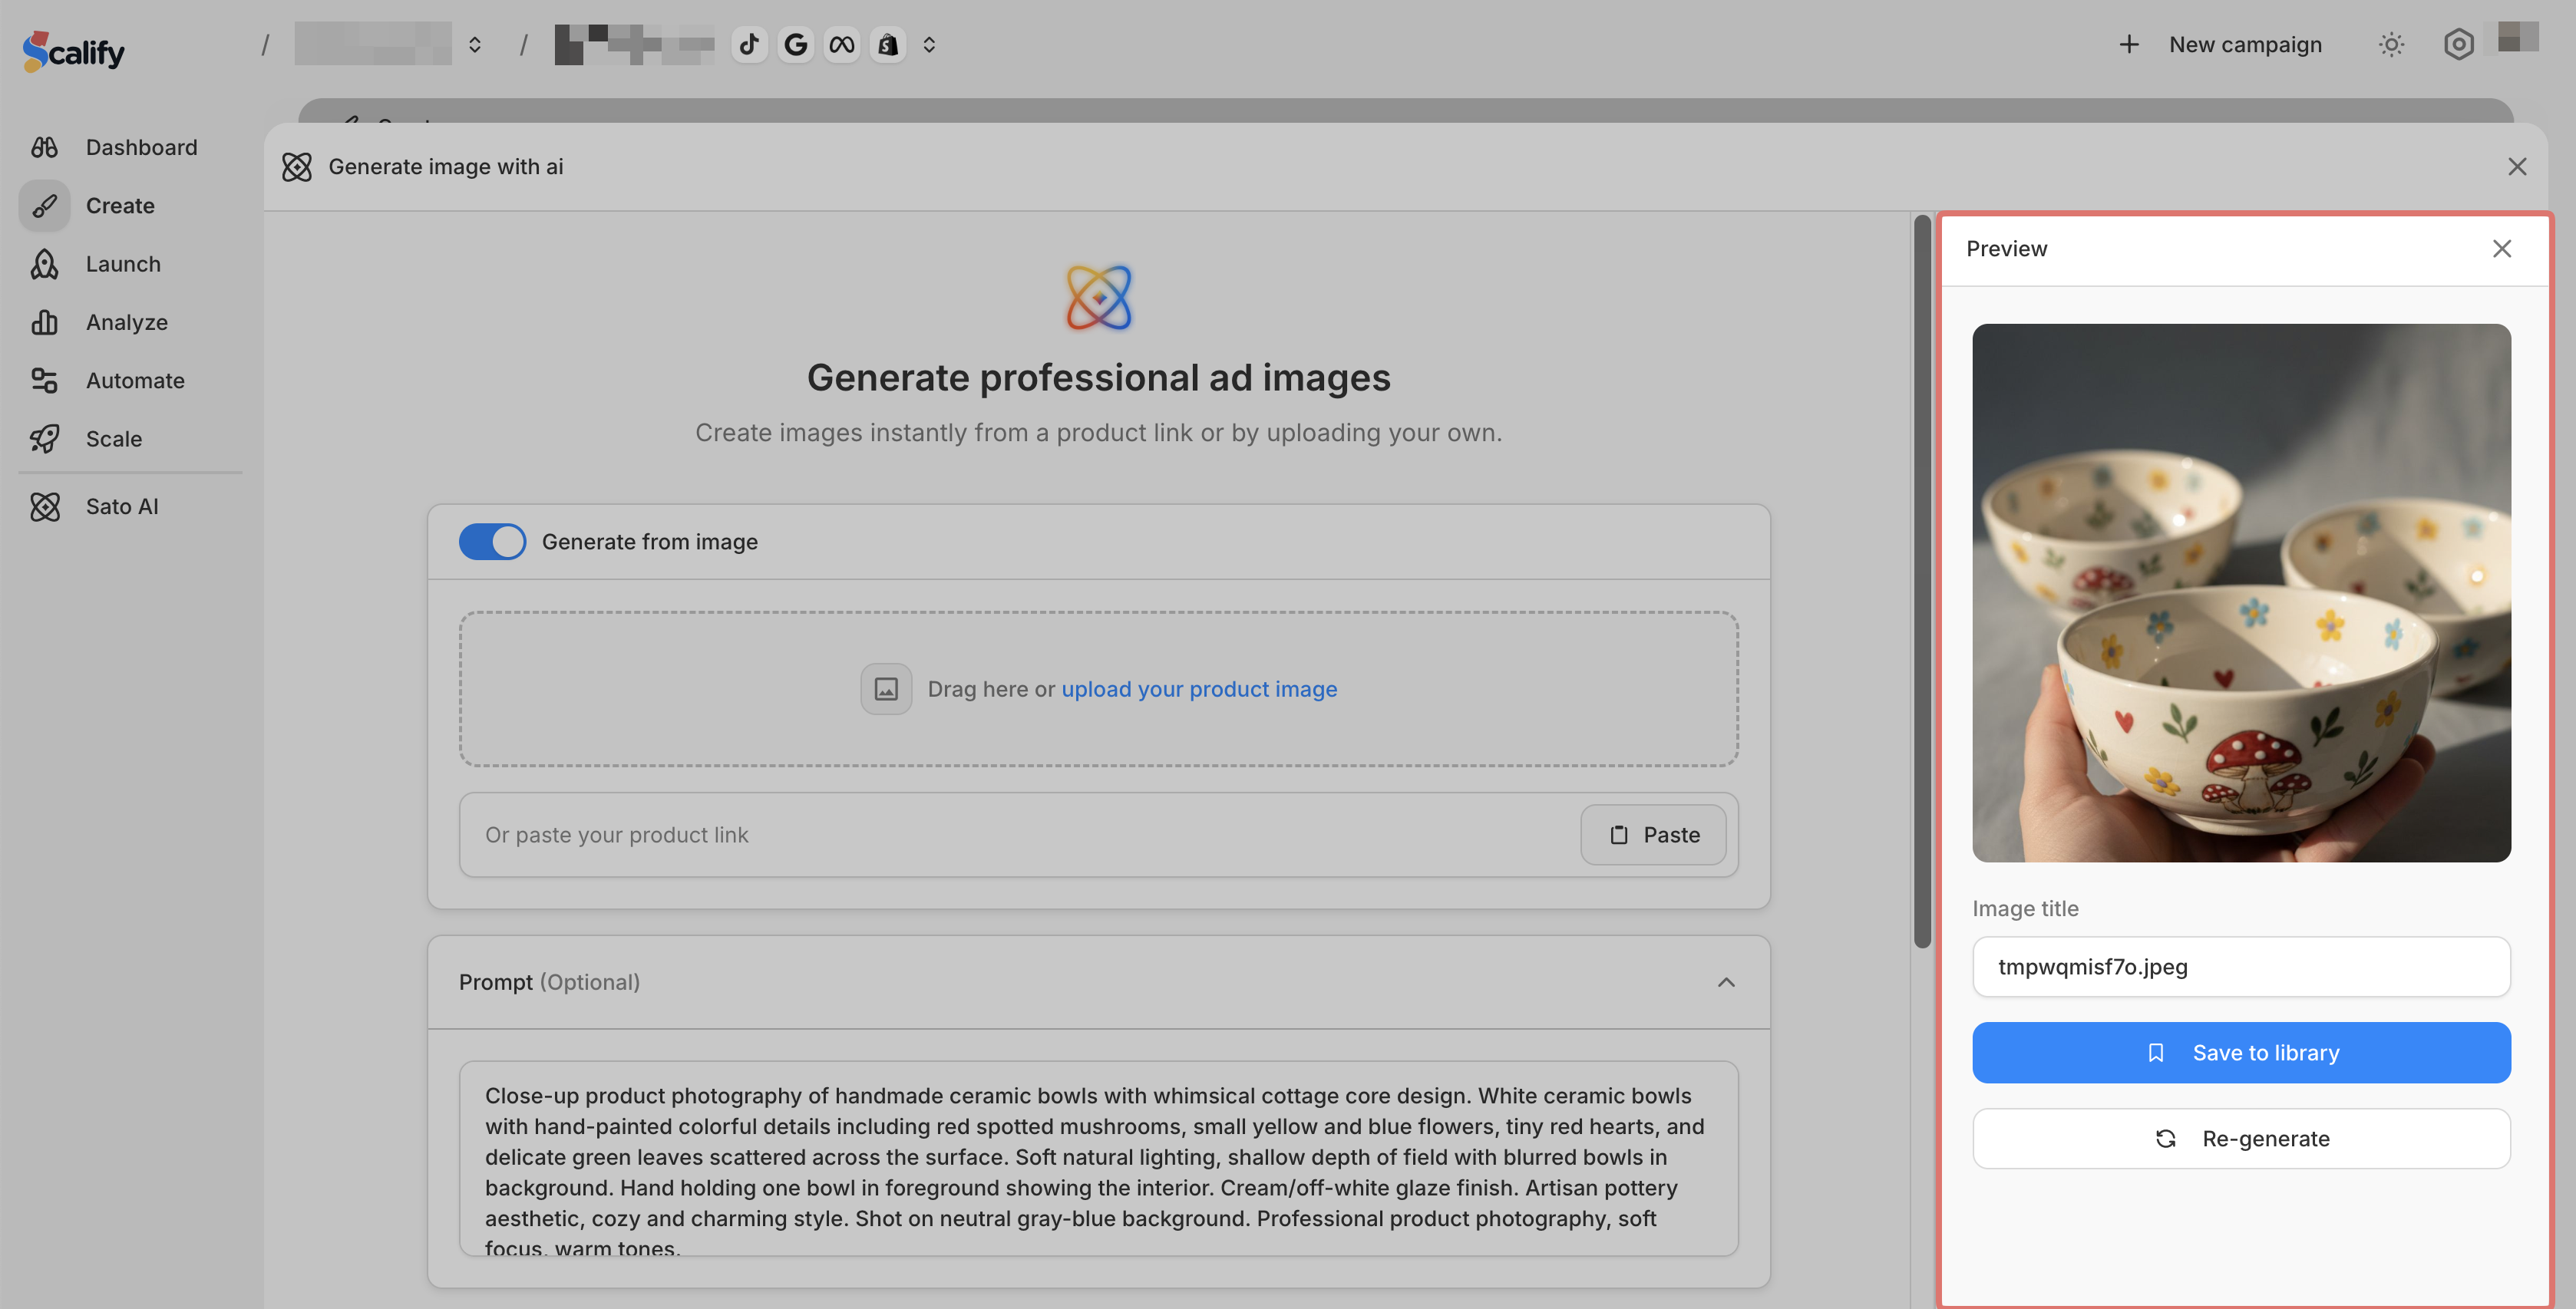Viewport: 2576px width, 1309px height.
Task: Click the Scalify logo
Action: point(74,50)
